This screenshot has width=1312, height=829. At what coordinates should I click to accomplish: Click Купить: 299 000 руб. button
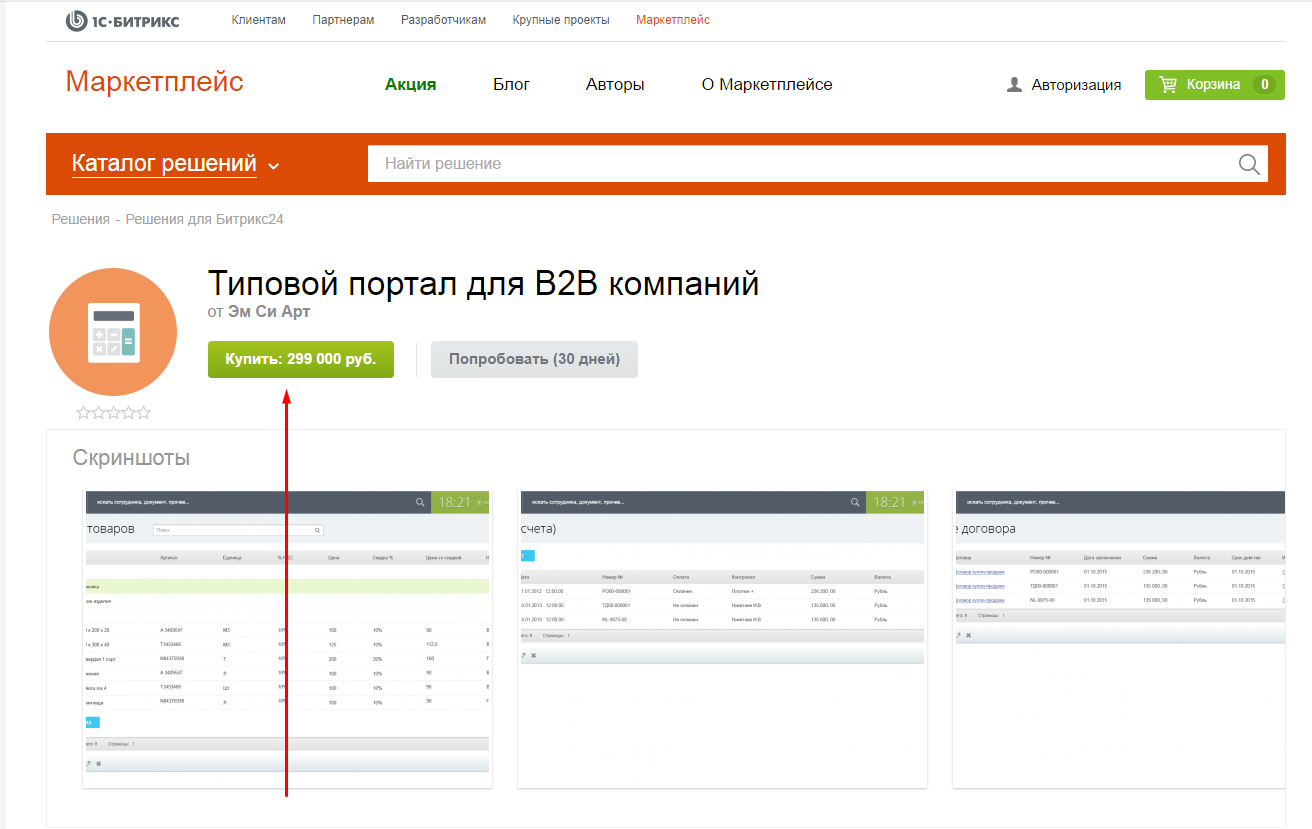(301, 360)
